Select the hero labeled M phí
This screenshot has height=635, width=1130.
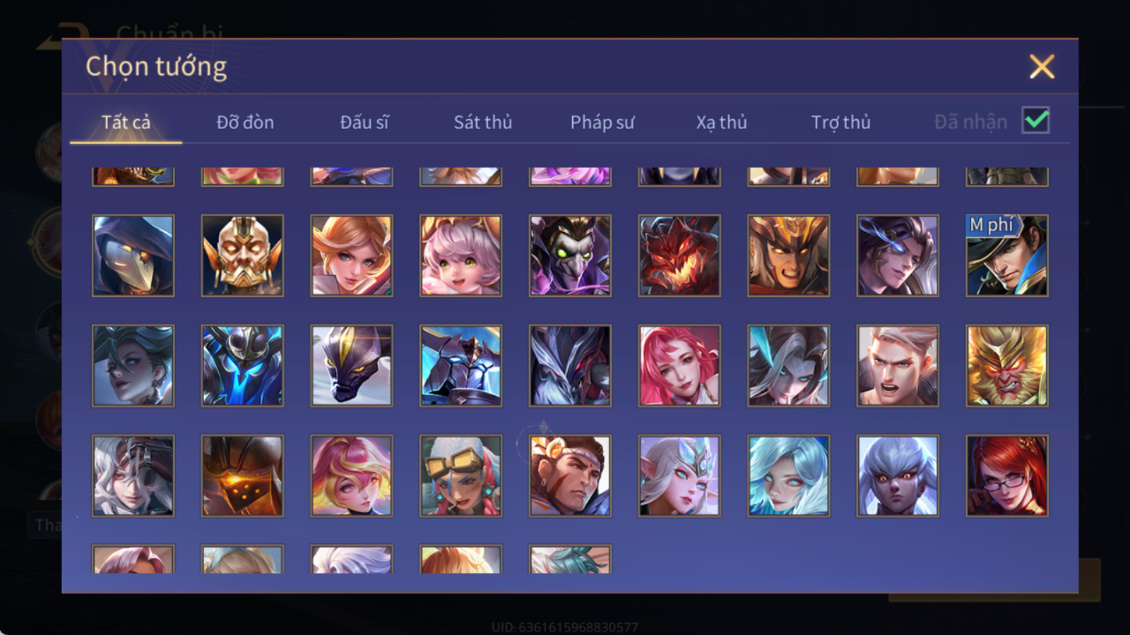1007,256
